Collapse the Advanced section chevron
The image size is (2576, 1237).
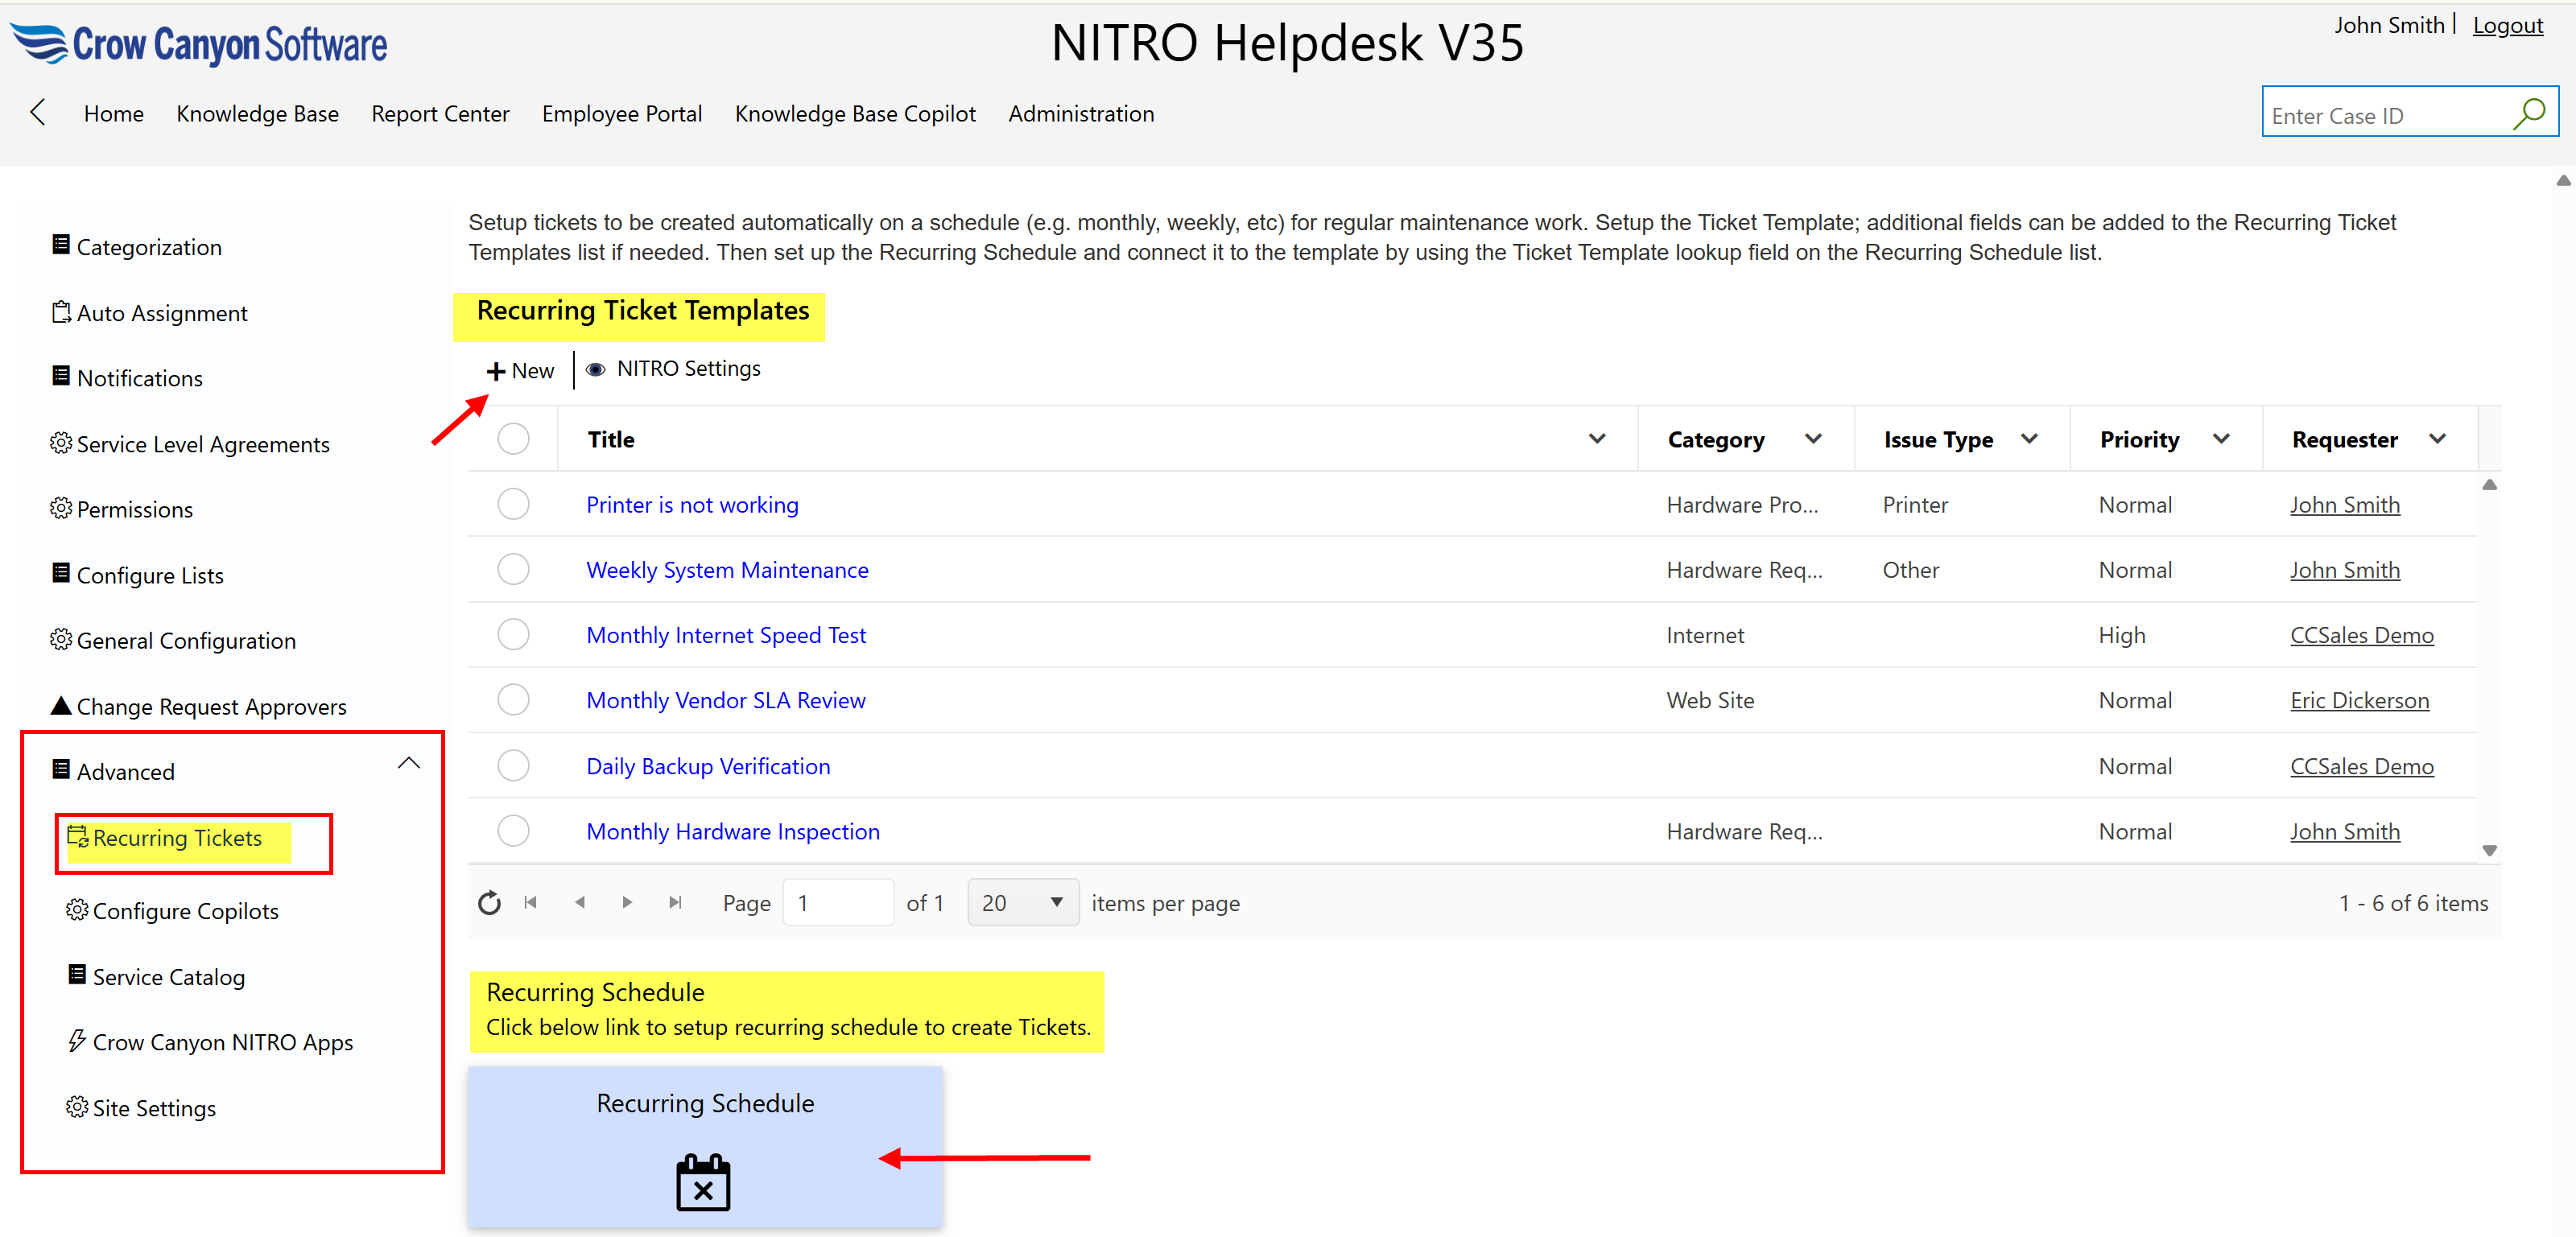pyautogui.click(x=409, y=764)
